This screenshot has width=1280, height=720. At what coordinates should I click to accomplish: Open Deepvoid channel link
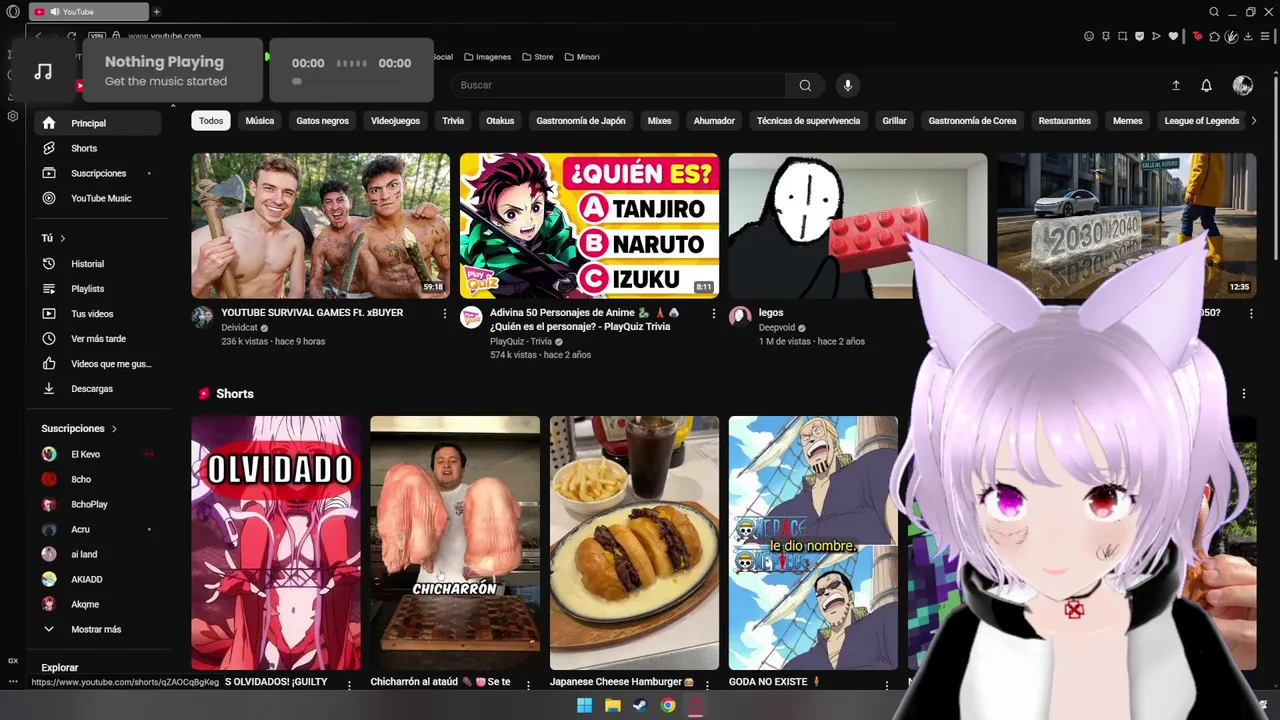[x=777, y=327]
